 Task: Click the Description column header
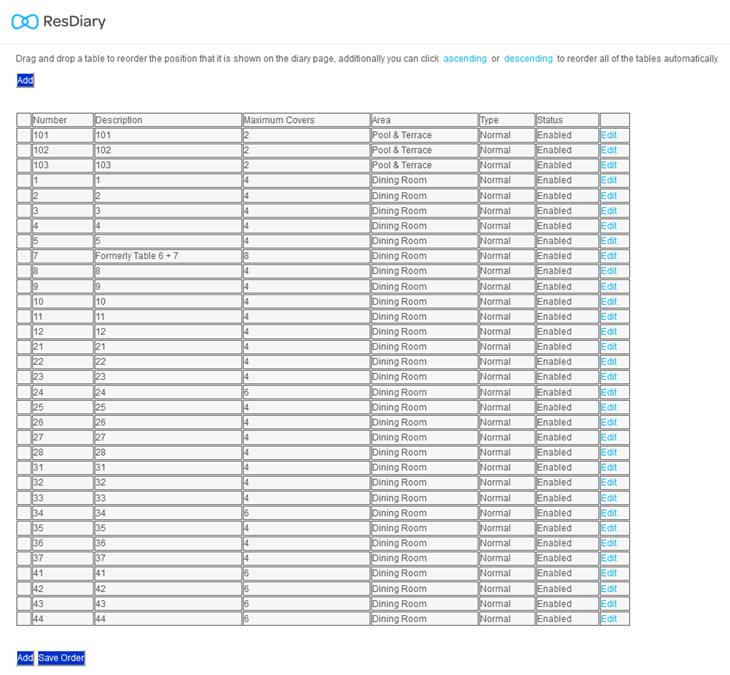click(x=168, y=120)
